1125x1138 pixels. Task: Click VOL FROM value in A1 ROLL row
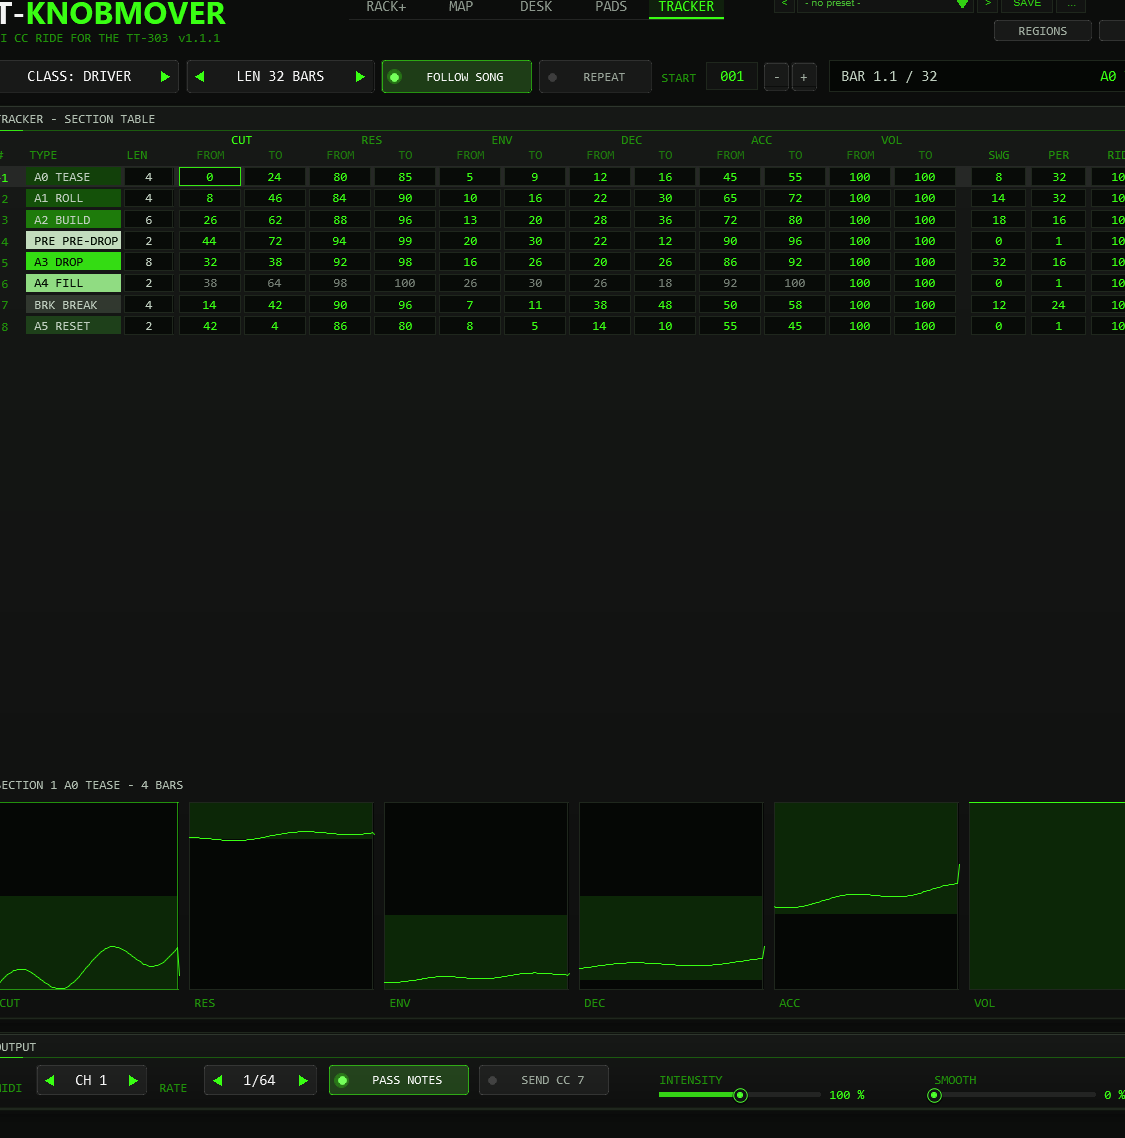860,198
